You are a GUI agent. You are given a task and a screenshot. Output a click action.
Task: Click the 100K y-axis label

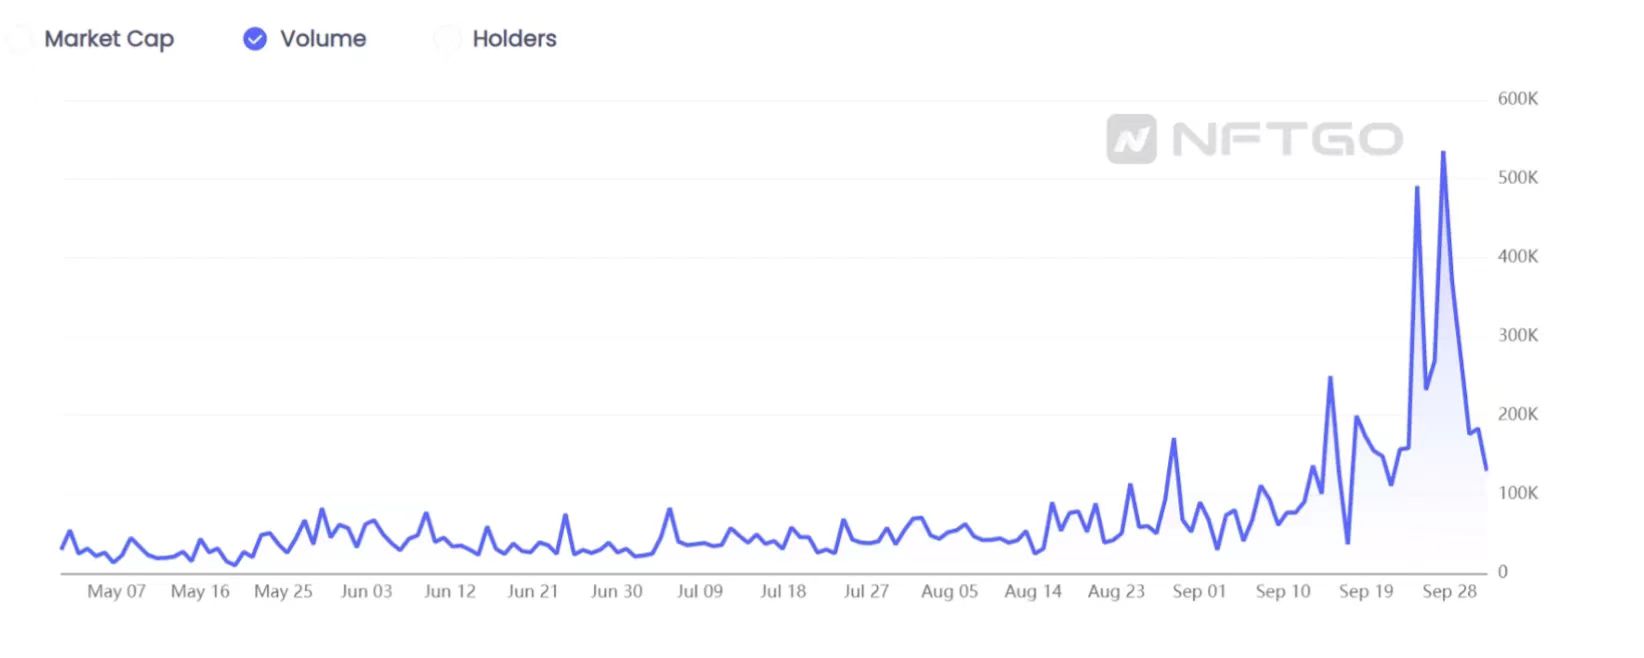point(1518,493)
